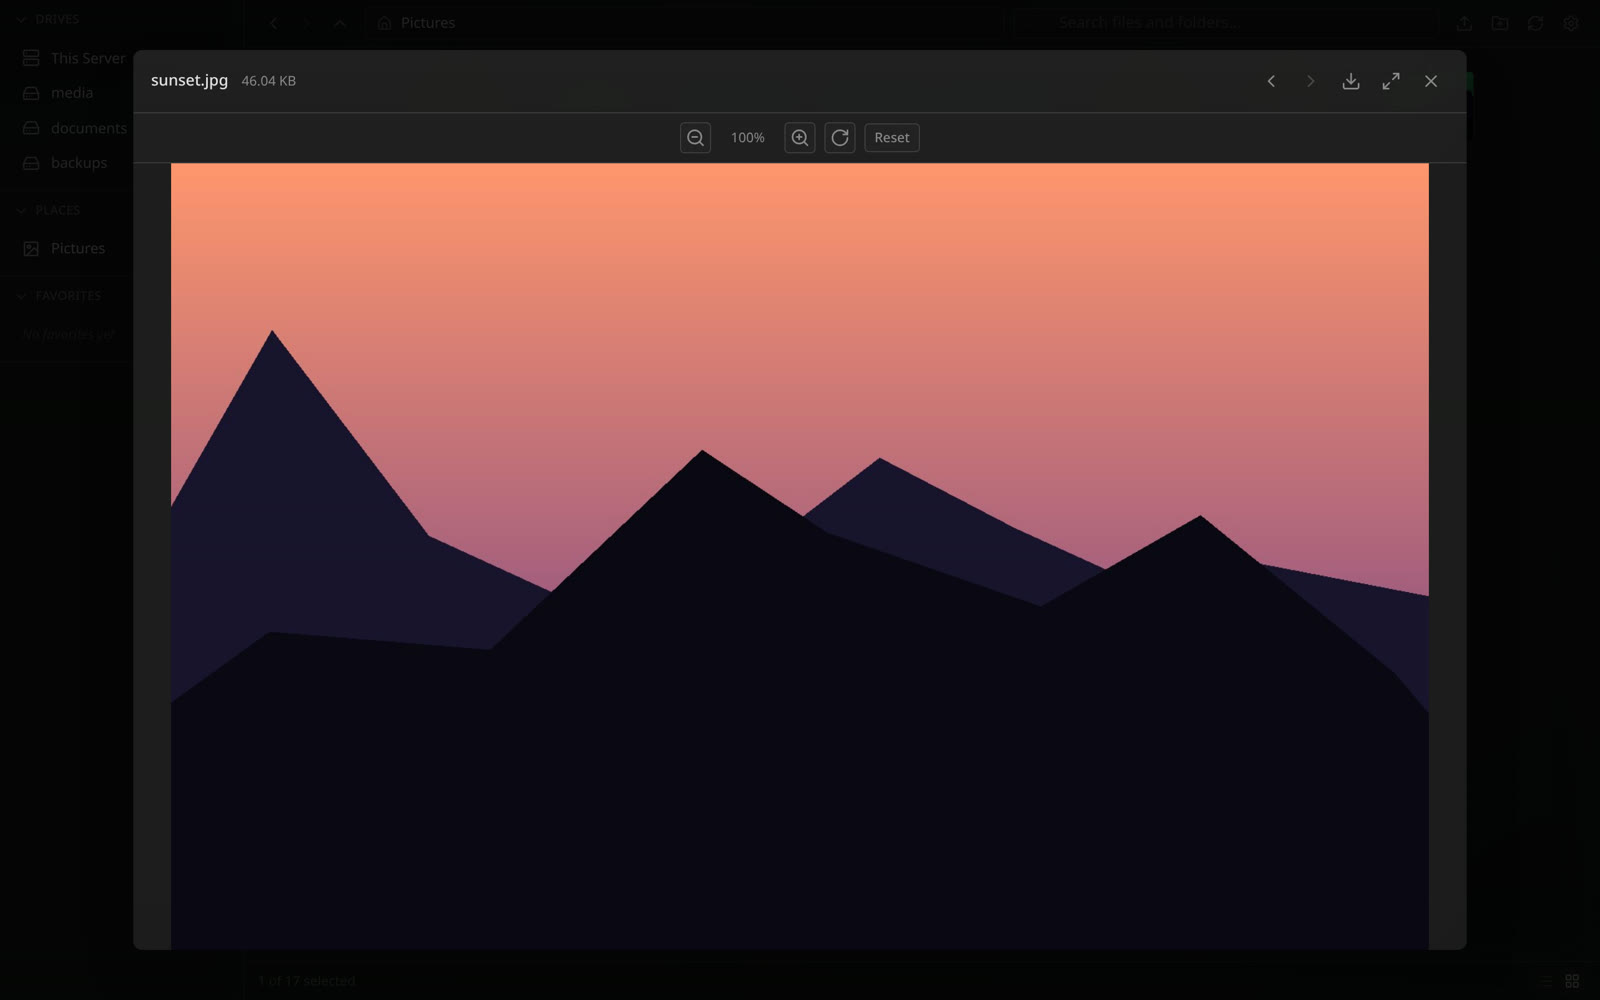The height and width of the screenshot is (1000, 1600).
Task: Click the Pictures breadcrumb in path bar
Action: click(x=428, y=22)
